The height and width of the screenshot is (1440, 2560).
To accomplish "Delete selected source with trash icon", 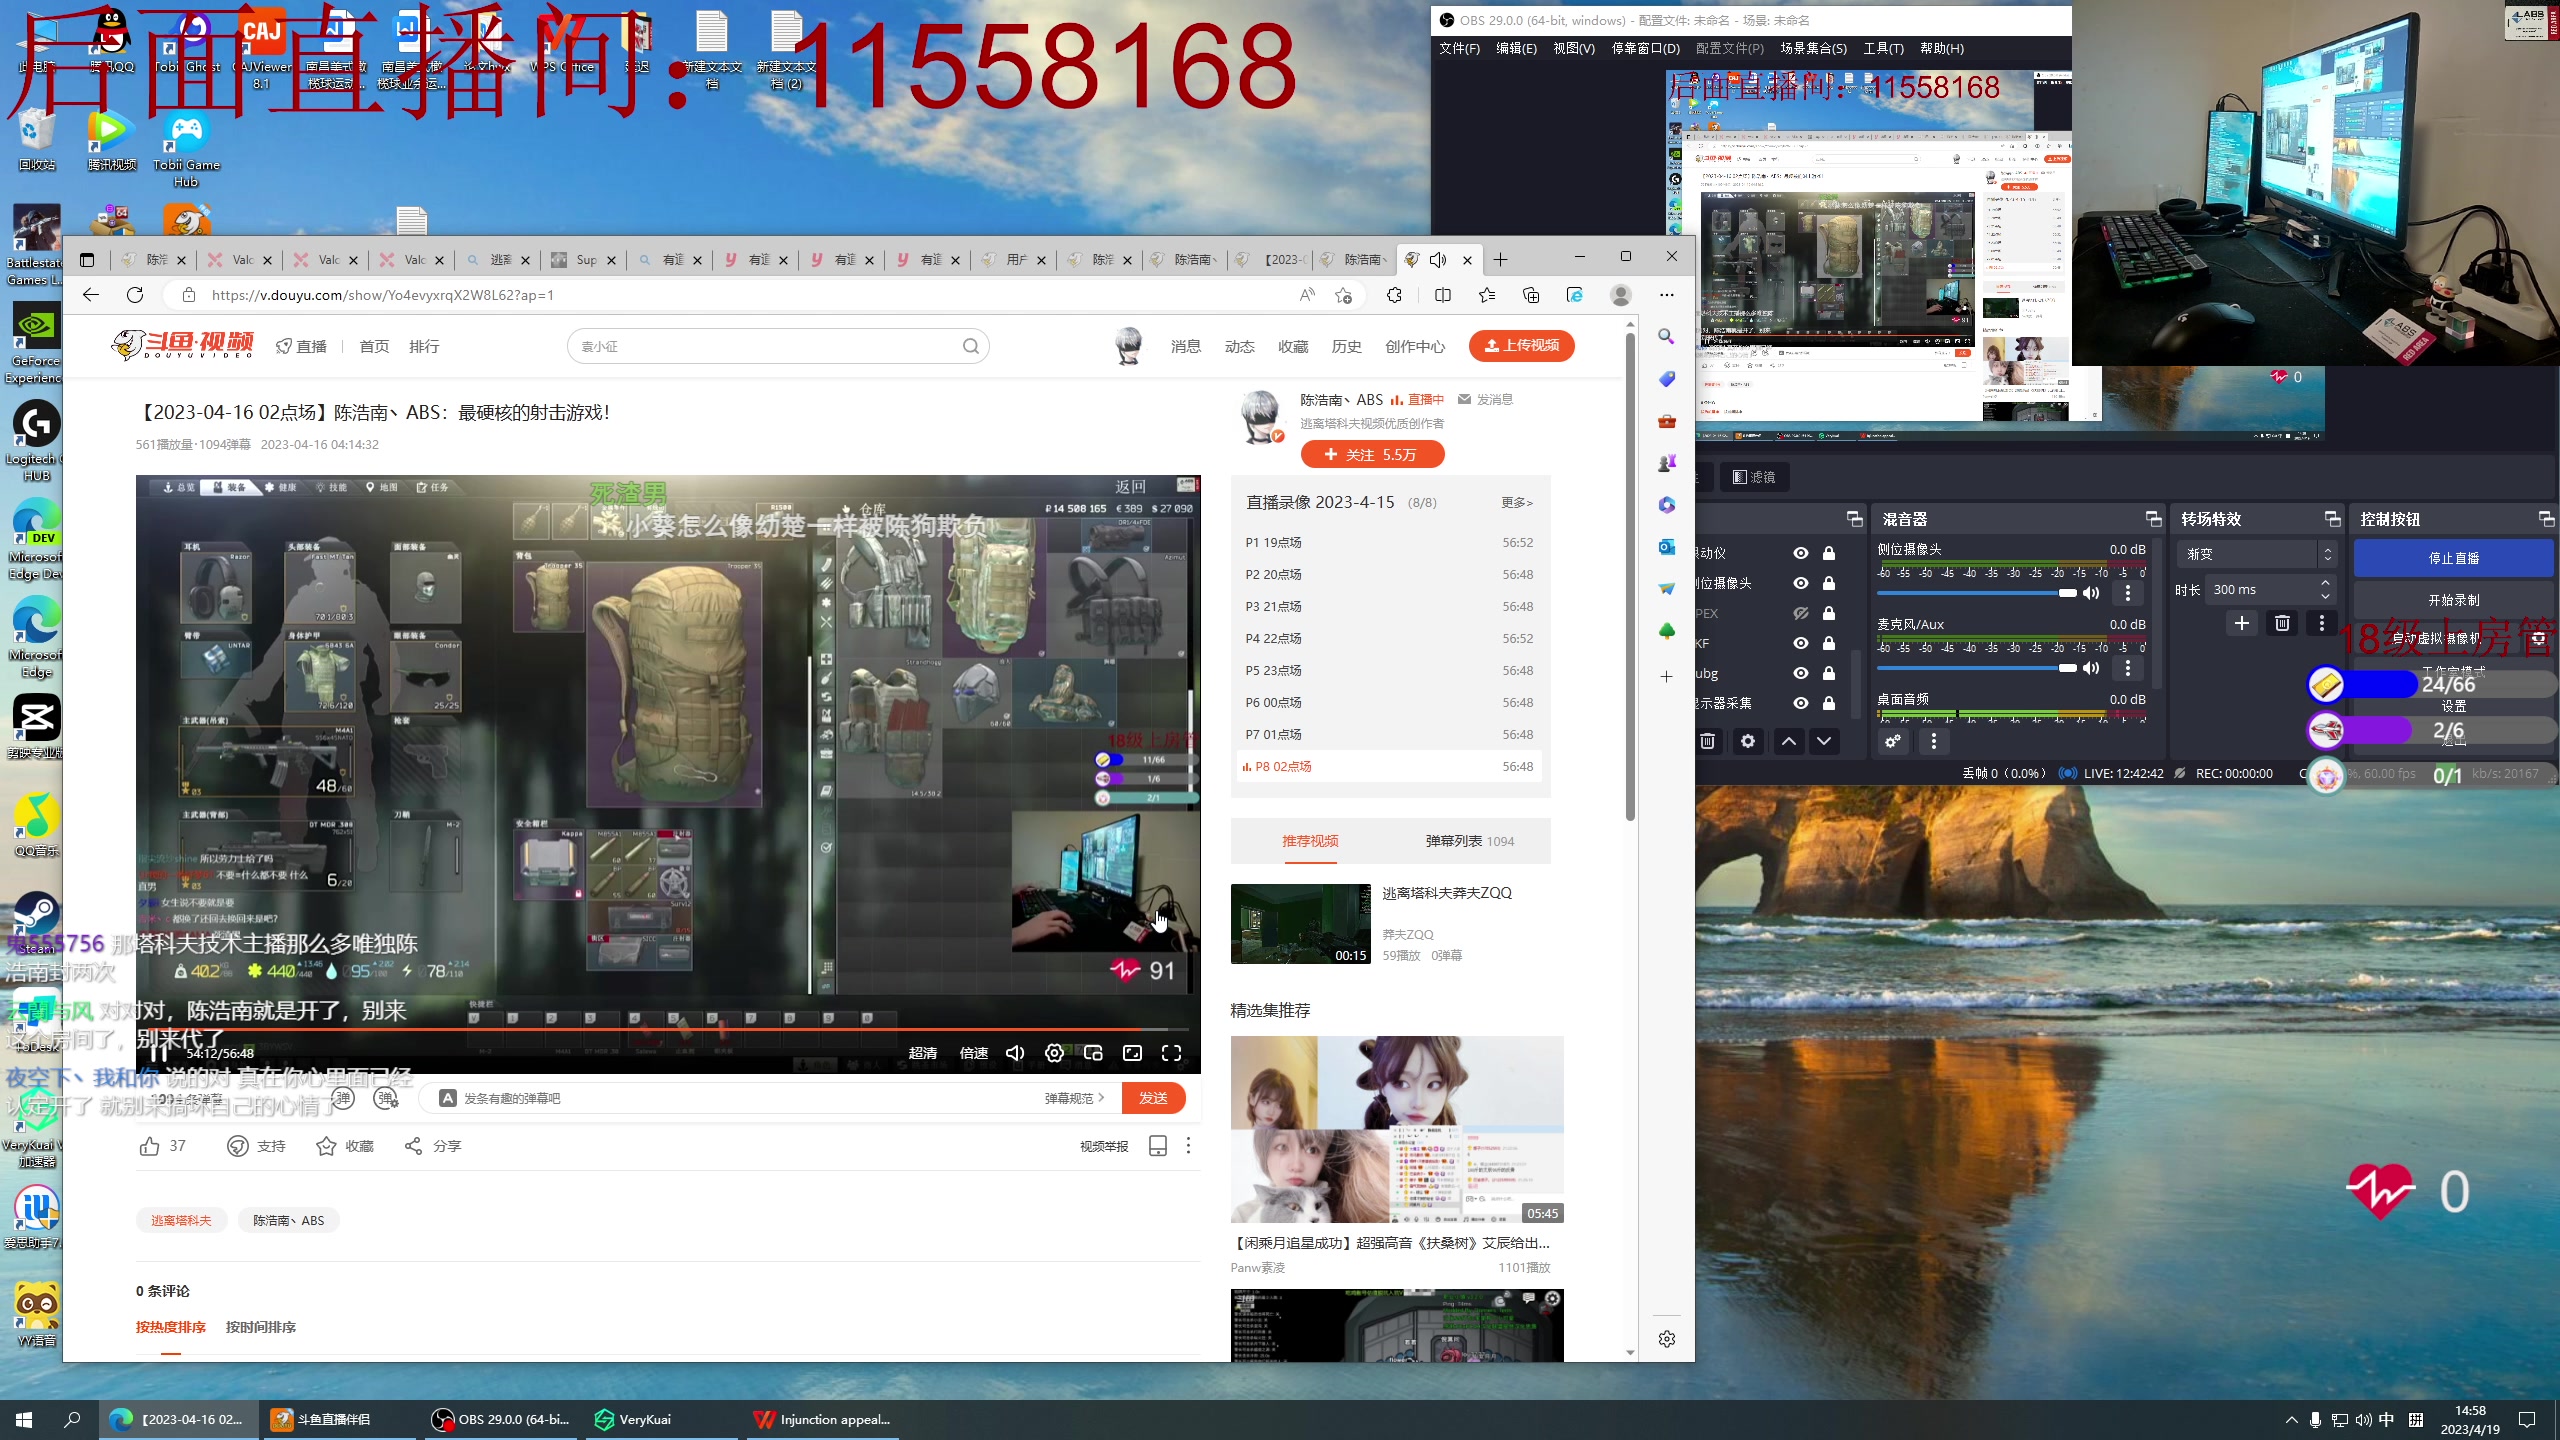I will (x=1708, y=741).
